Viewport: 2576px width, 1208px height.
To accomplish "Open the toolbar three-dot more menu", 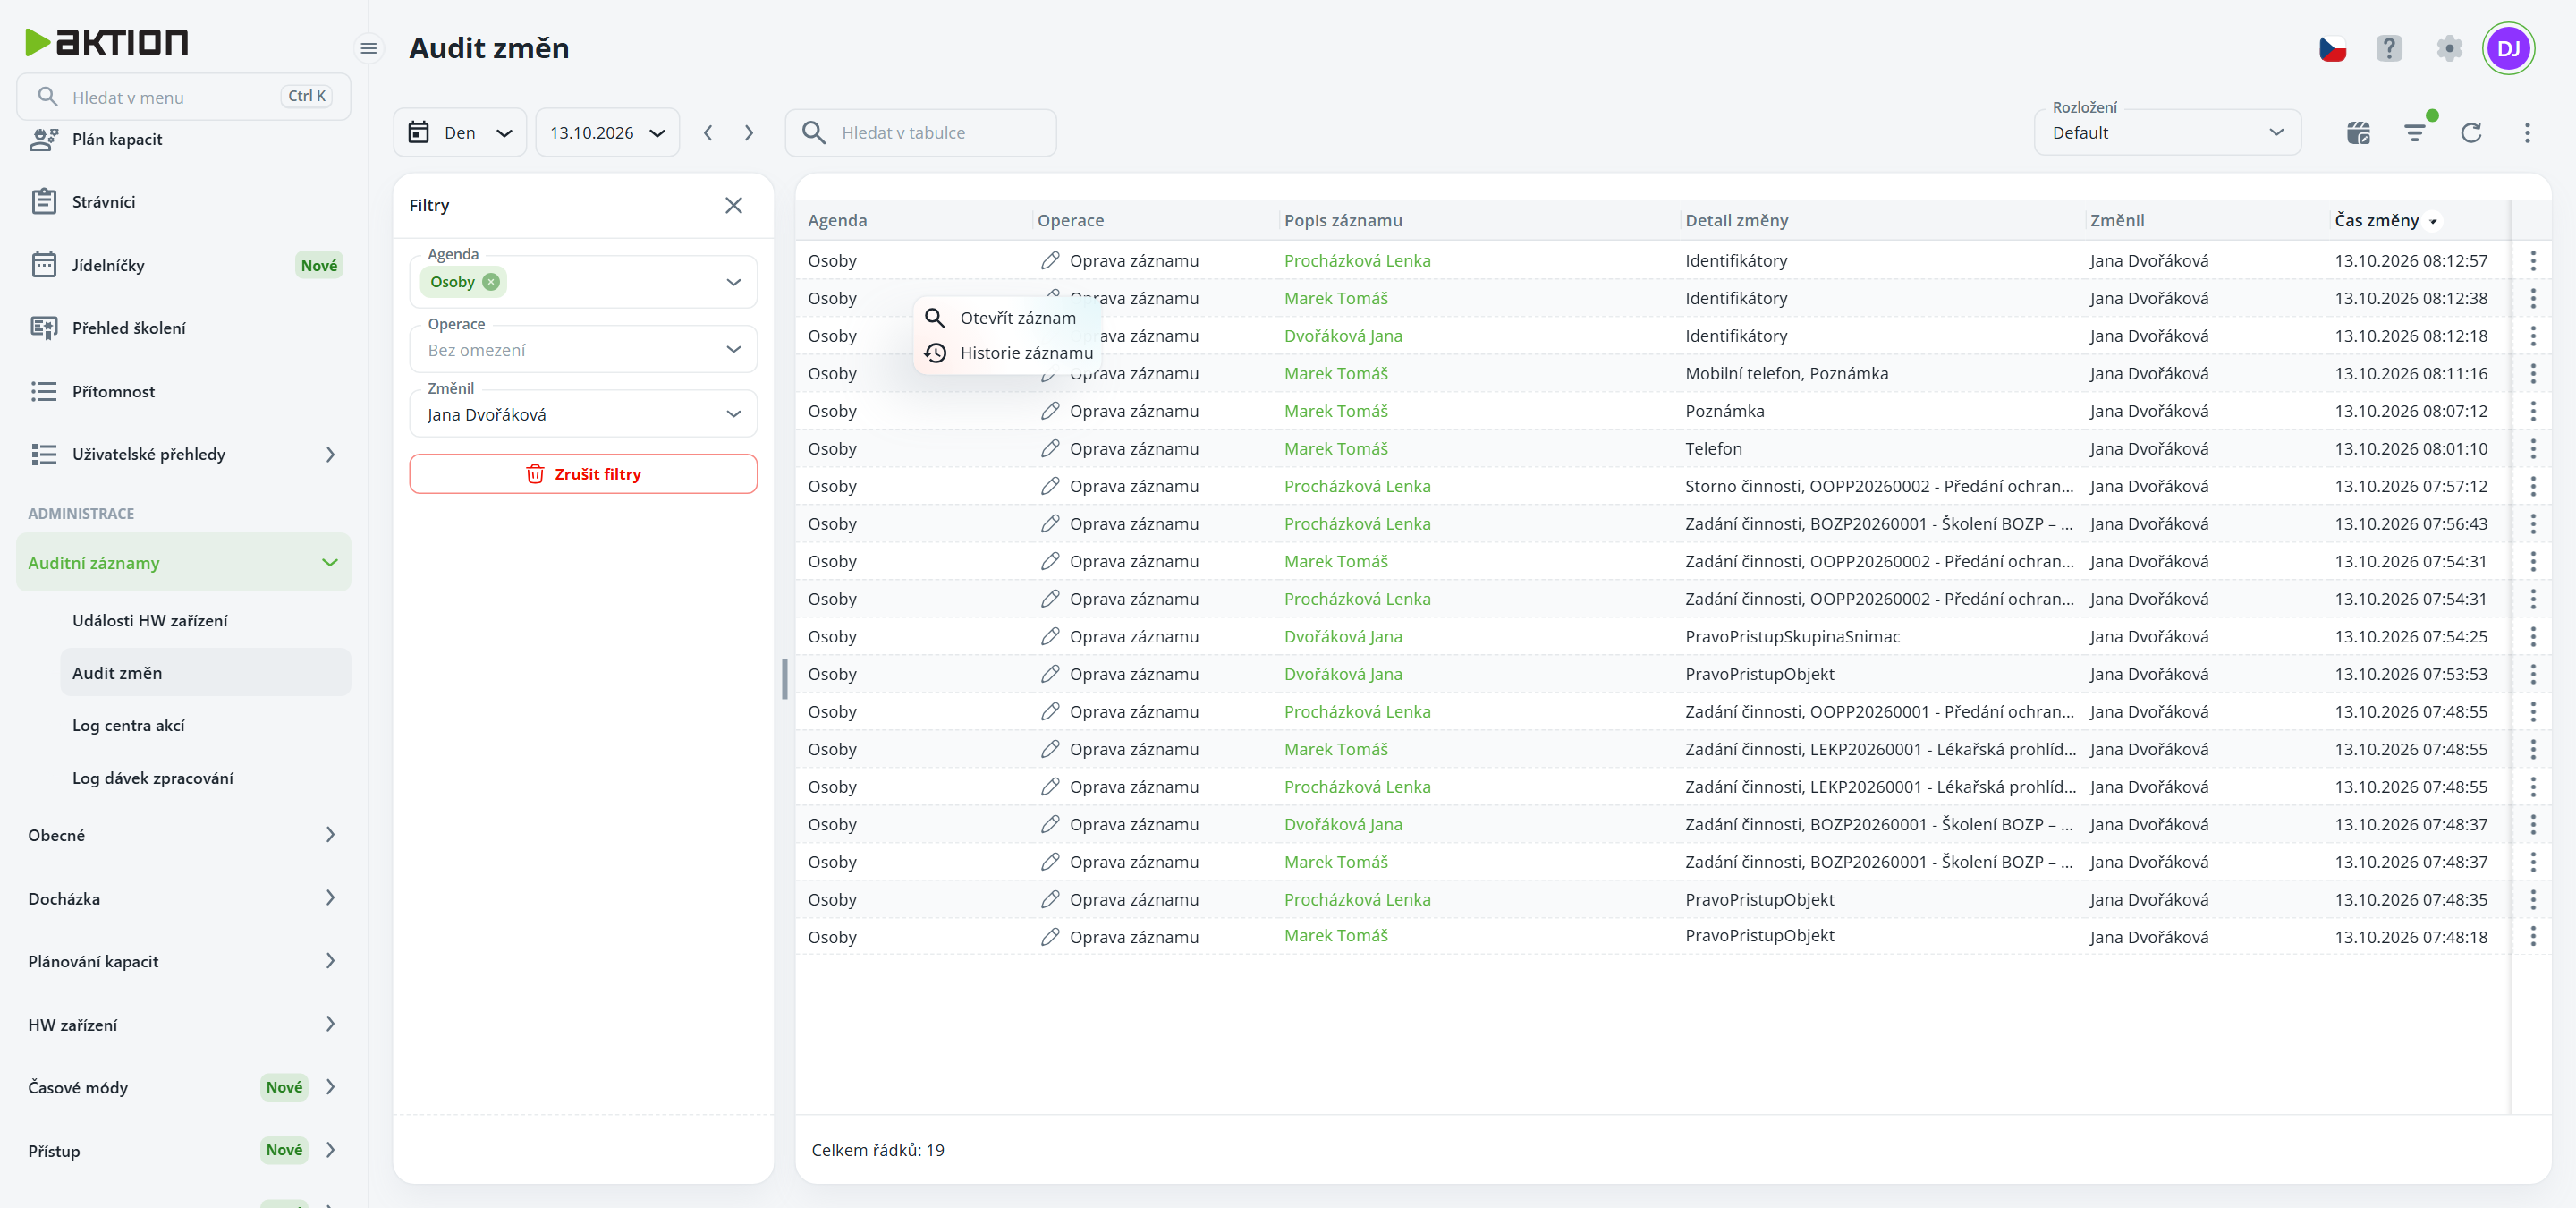I will point(2527,133).
